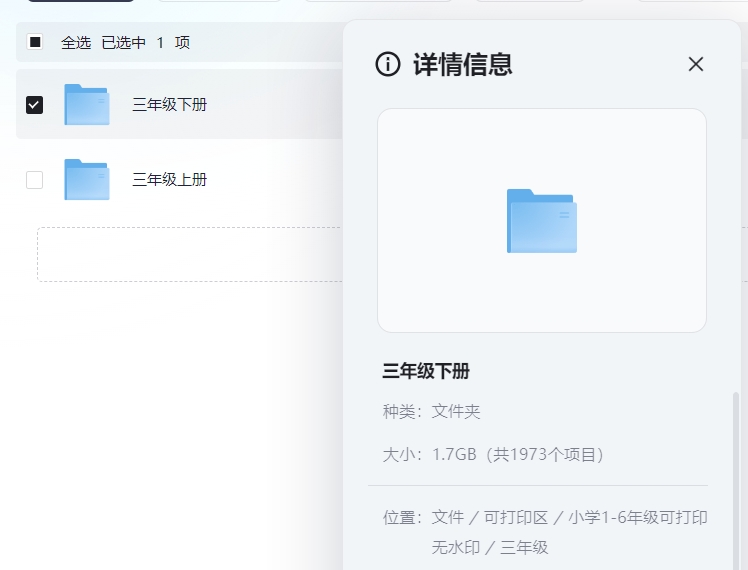Jump to 三年级 in location path
Screen dimensions: 748x570
point(524,547)
